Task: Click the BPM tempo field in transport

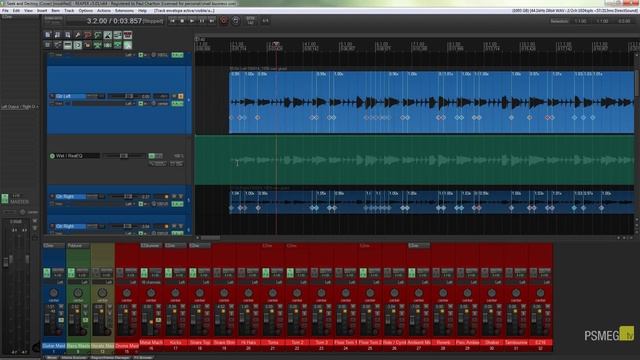Action: tap(251, 20)
